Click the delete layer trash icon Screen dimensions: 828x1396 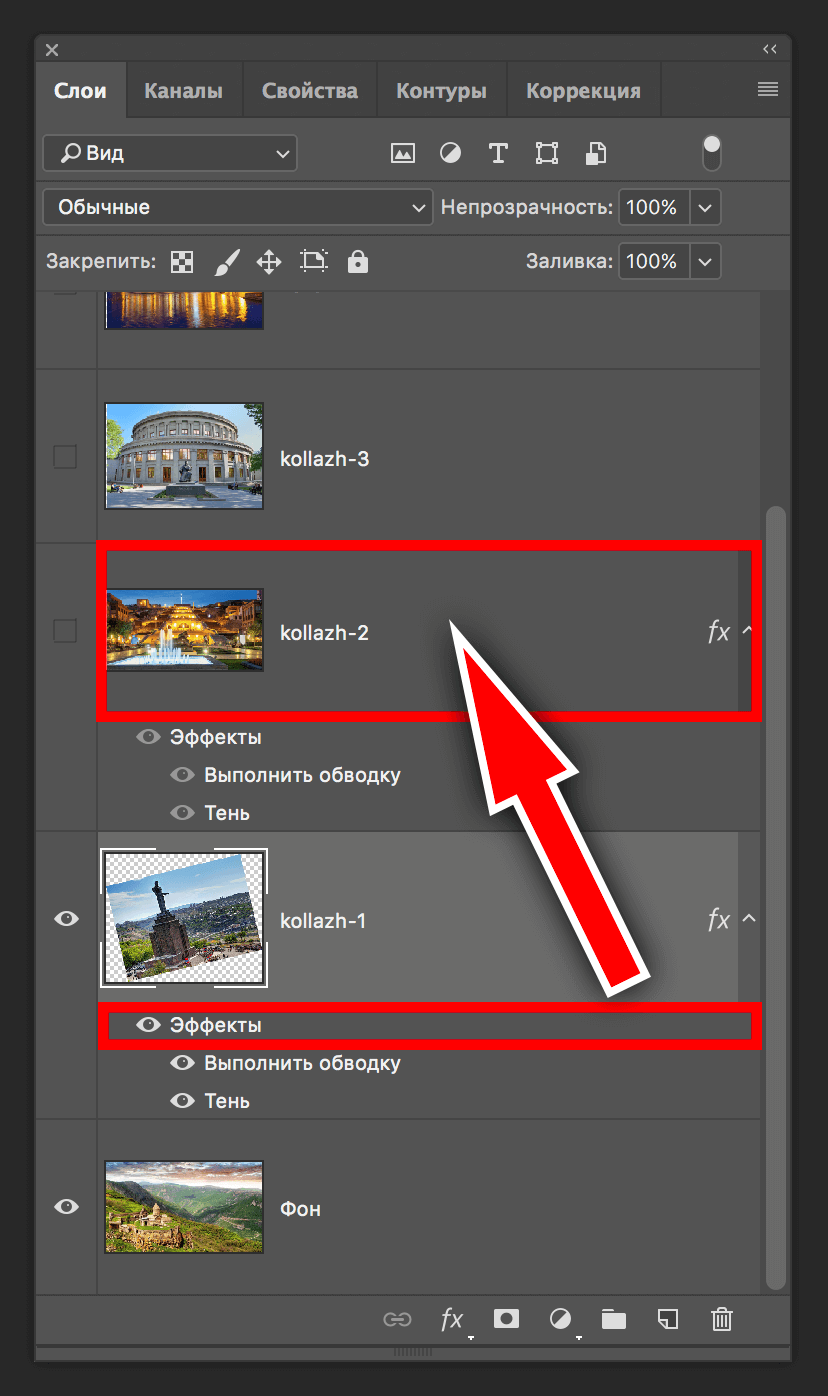(722, 1319)
